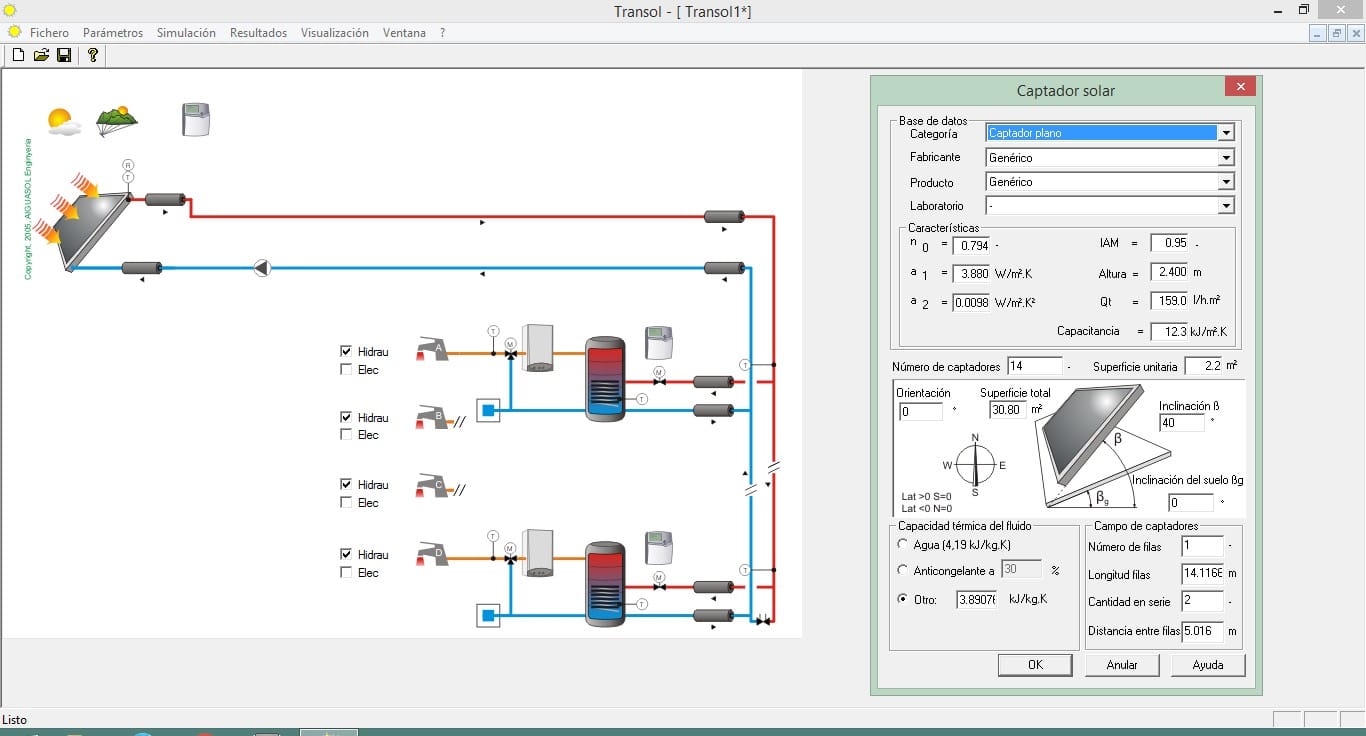Click the controller device icon near weather icons
Image resolution: width=1366 pixels, height=736 pixels.
click(x=195, y=119)
